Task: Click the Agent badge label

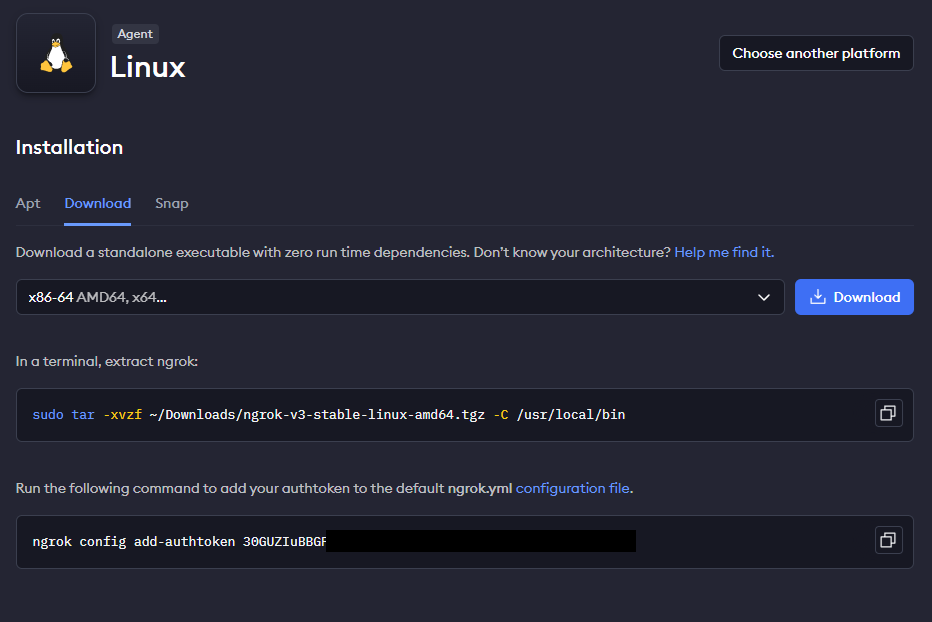Action: coord(135,34)
